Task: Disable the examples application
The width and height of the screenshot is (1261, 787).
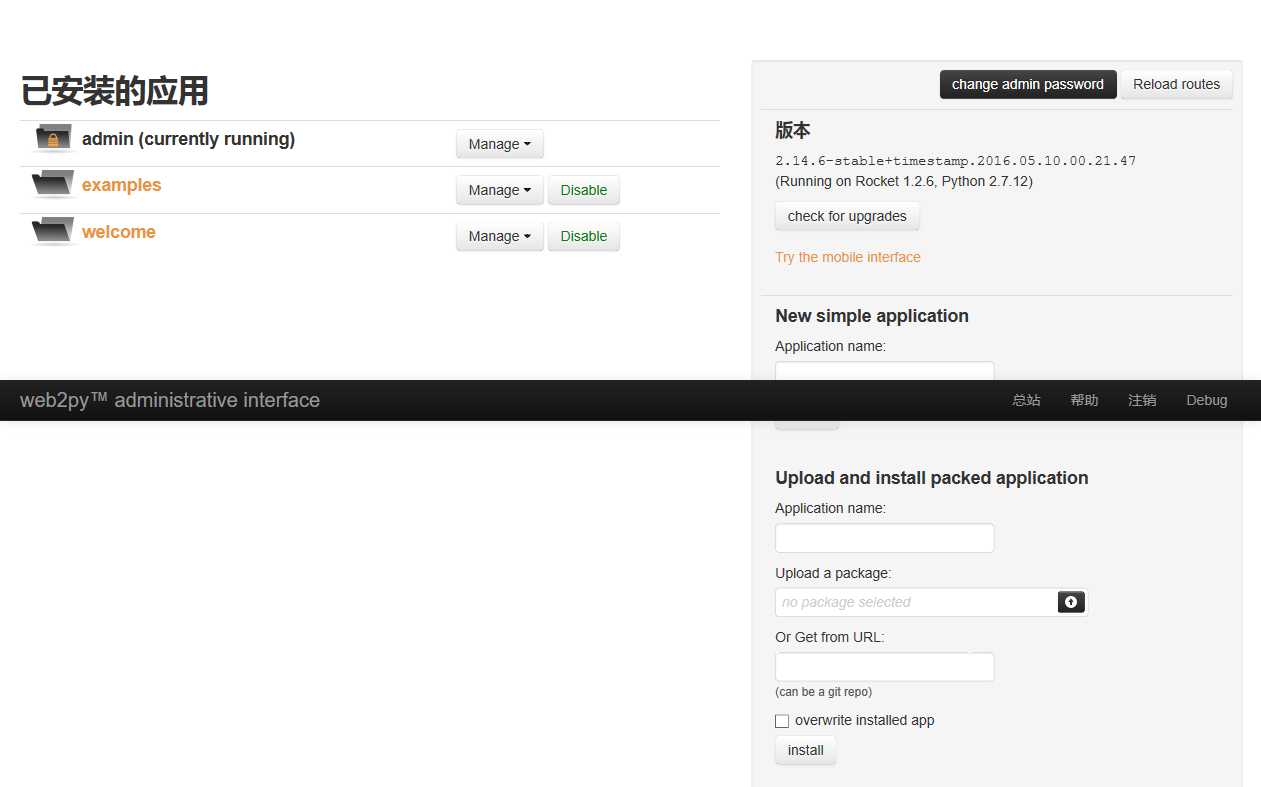Action: point(584,190)
